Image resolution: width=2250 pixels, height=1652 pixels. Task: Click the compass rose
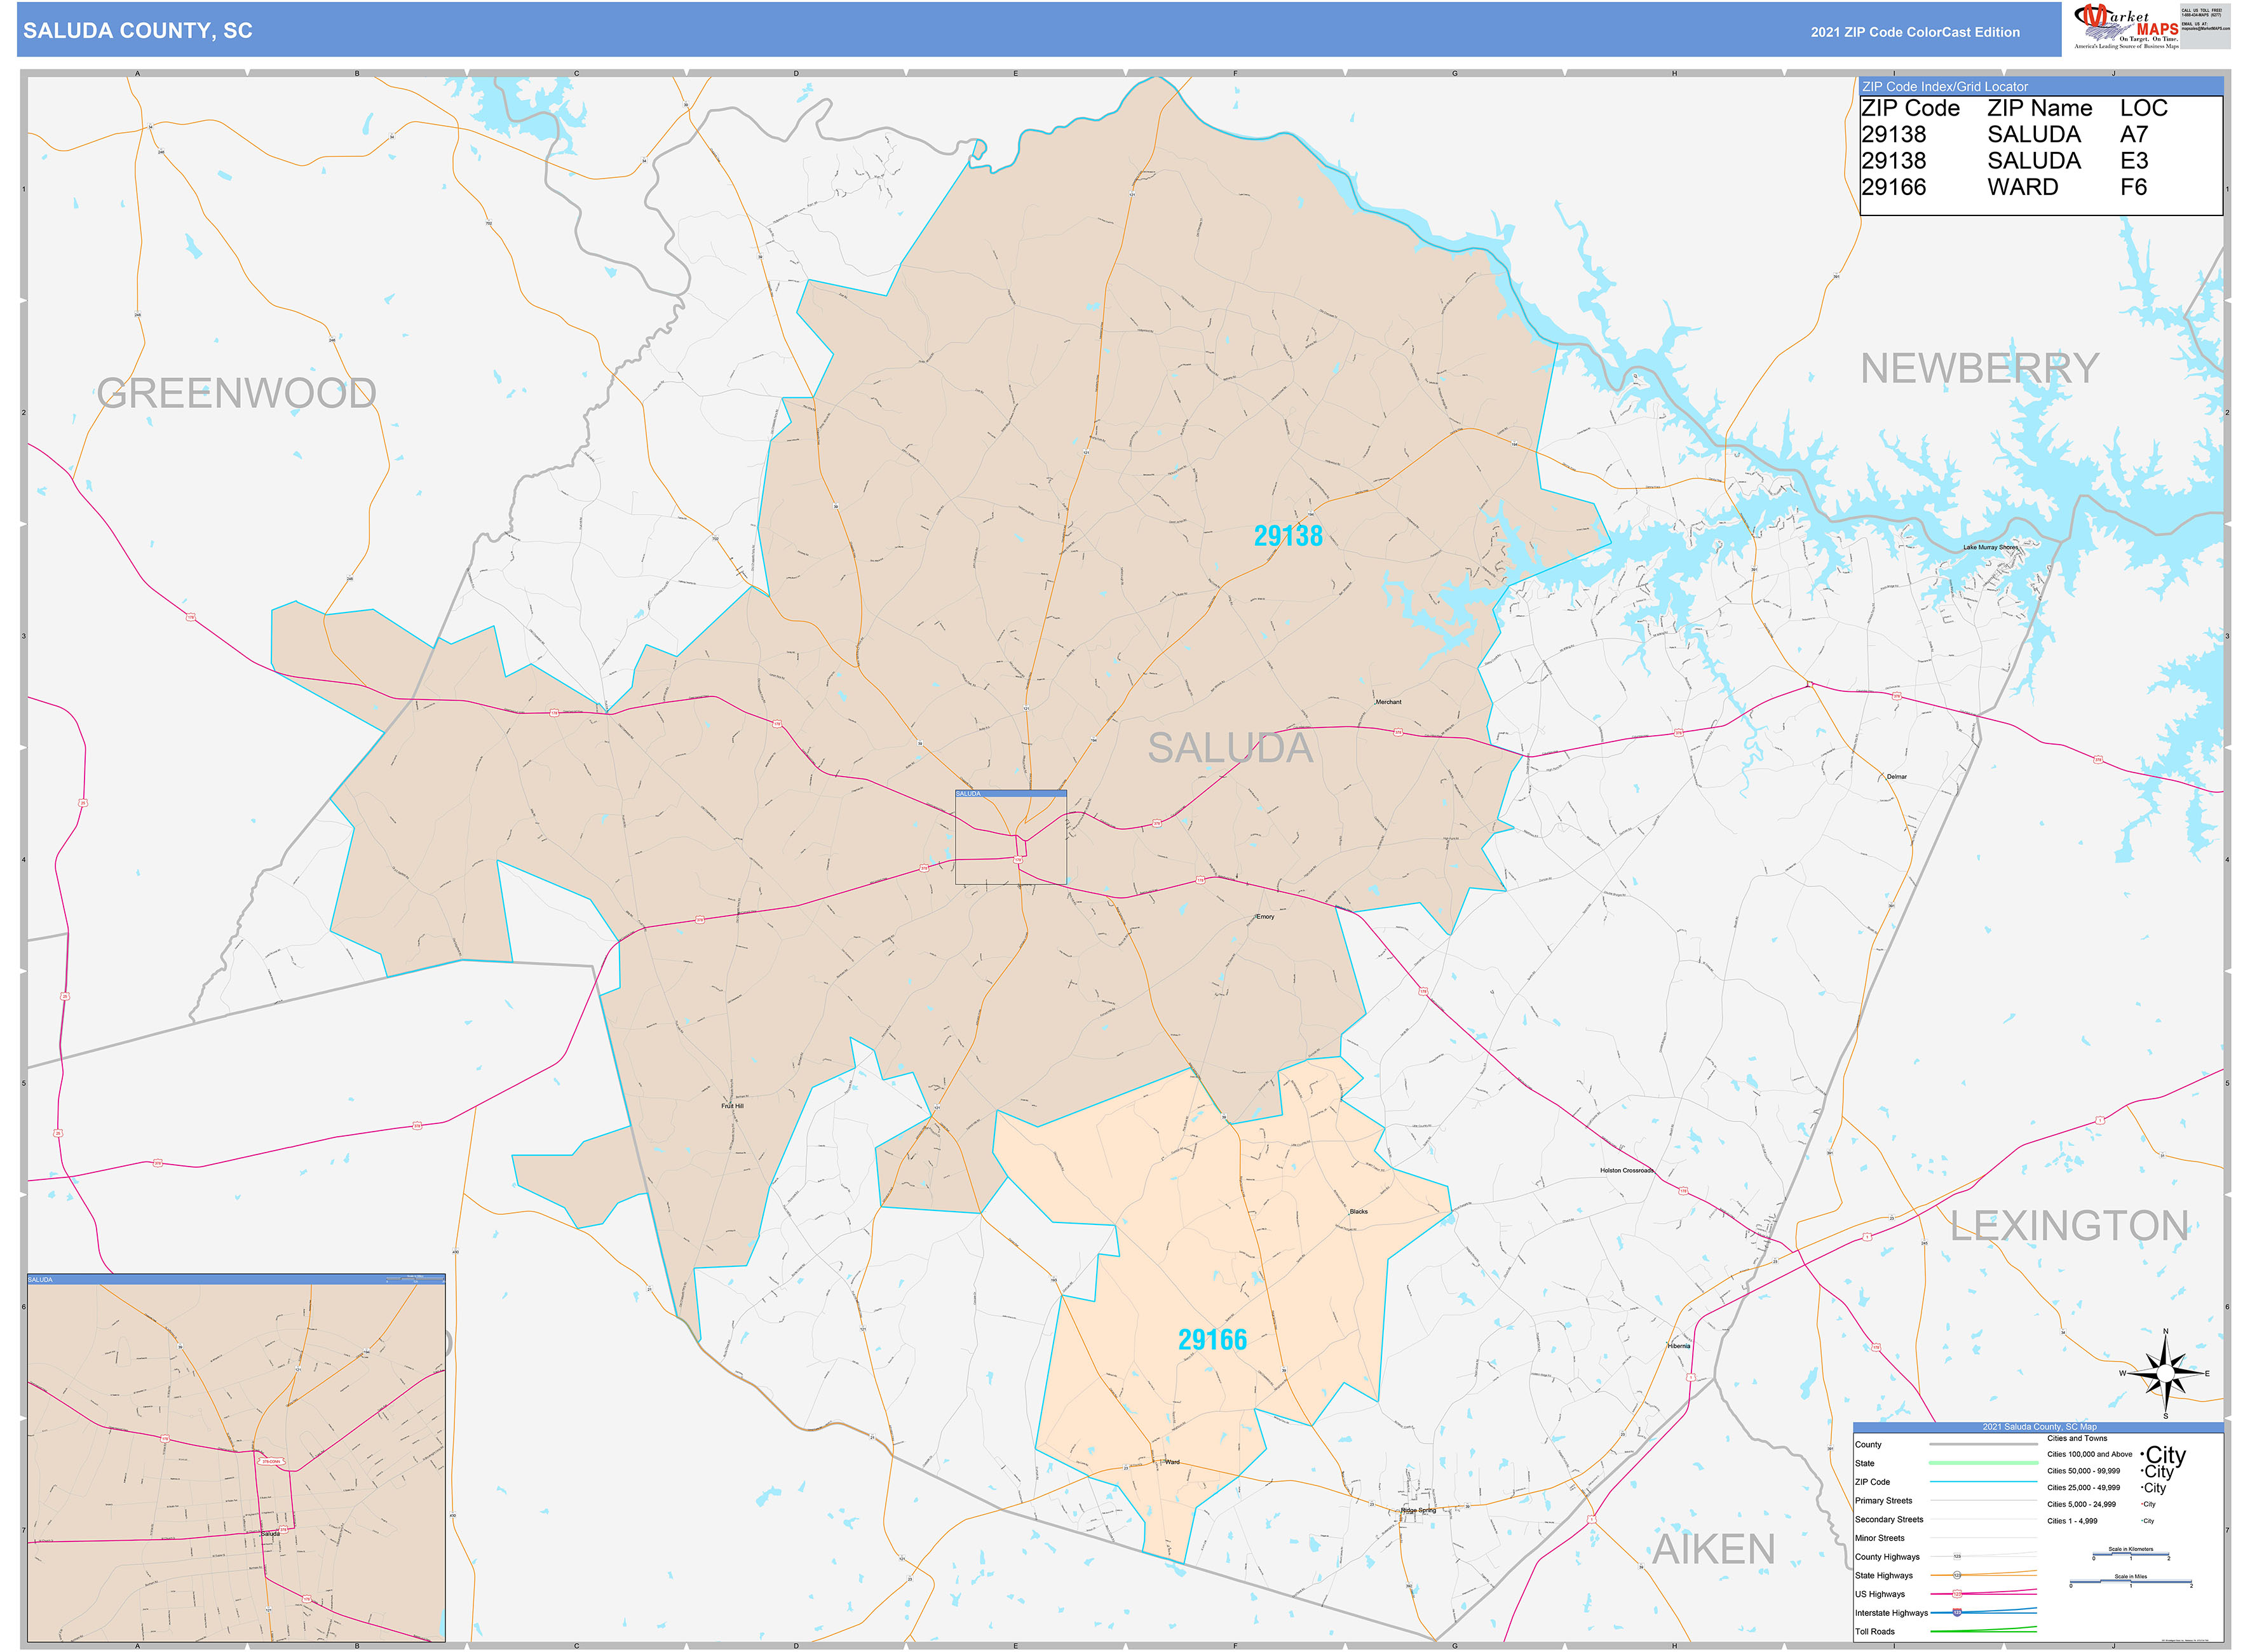2165,1375
